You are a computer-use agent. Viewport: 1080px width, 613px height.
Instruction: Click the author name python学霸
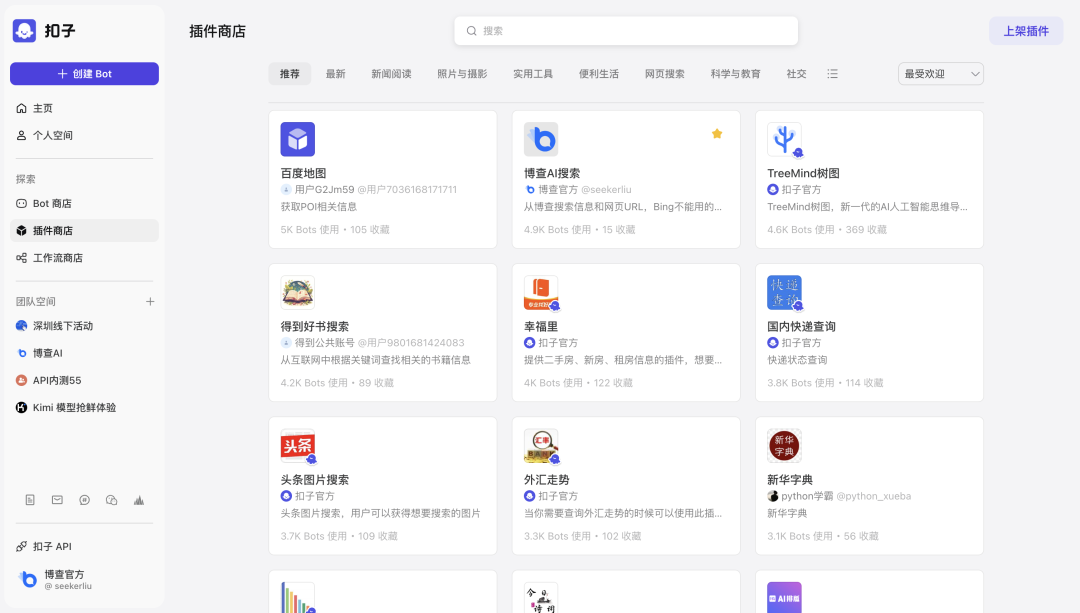807,496
